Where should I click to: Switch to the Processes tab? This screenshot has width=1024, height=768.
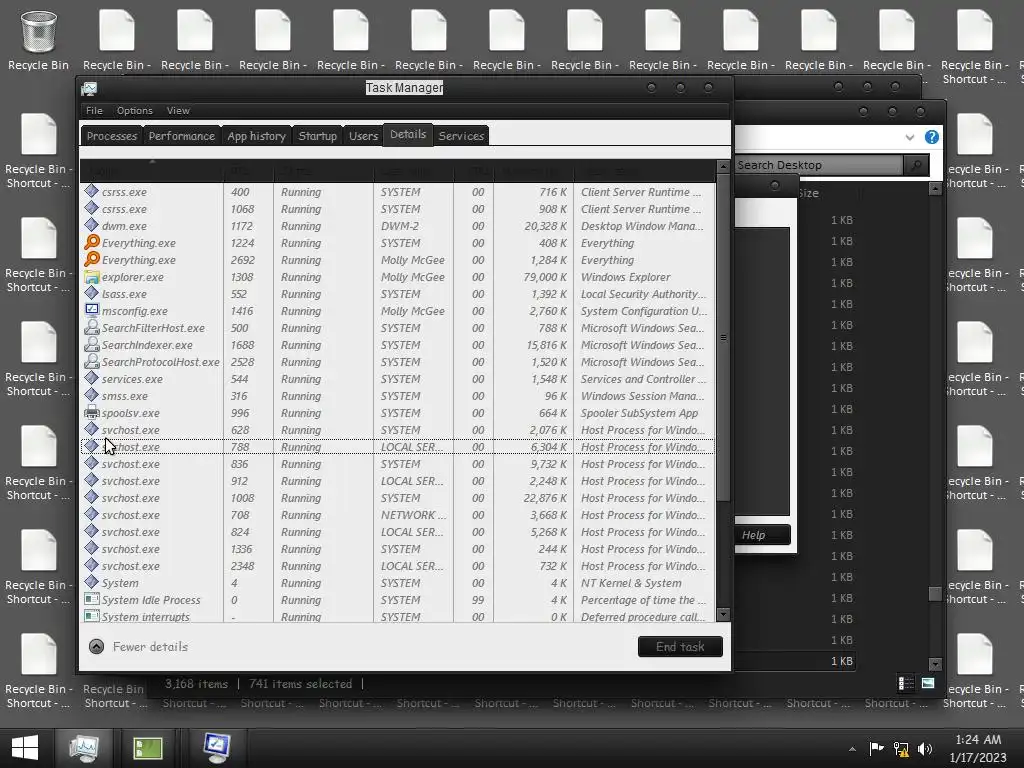[112, 136]
